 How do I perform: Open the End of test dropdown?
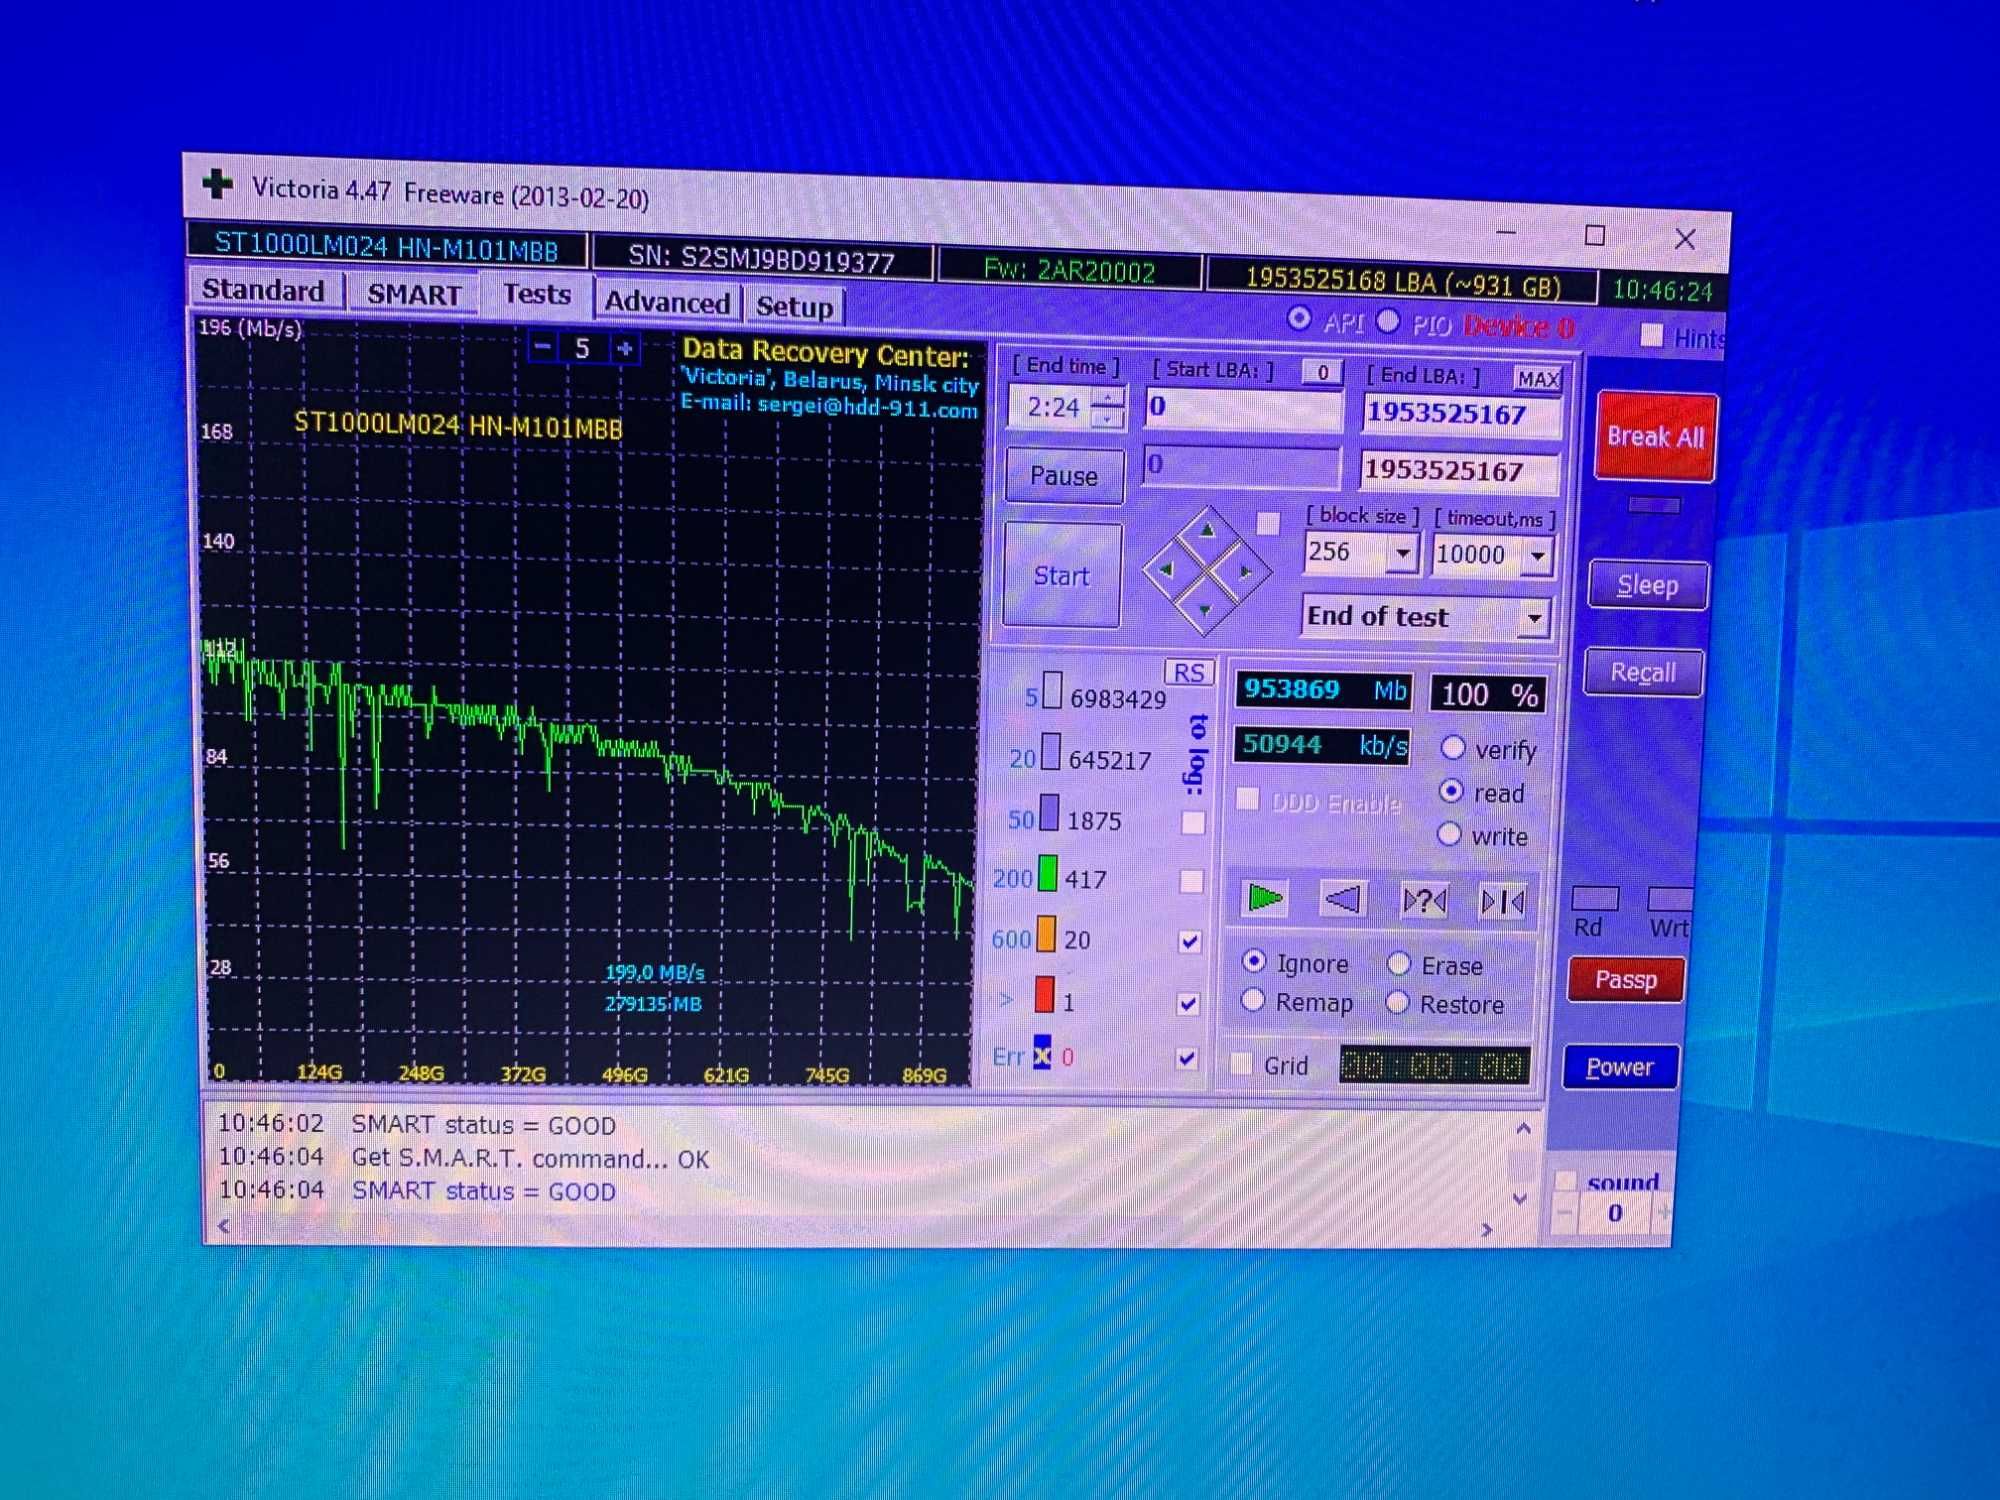point(1533,618)
